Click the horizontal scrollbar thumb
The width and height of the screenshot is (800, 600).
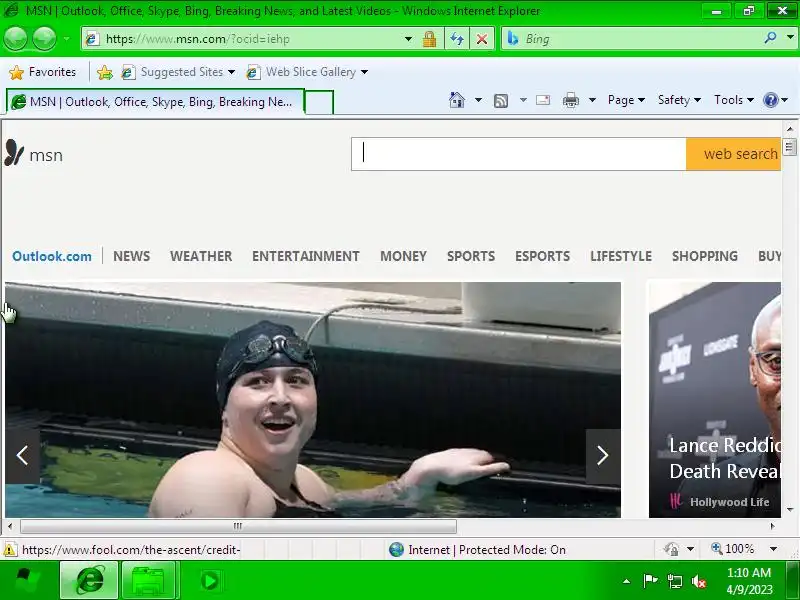[238, 526]
